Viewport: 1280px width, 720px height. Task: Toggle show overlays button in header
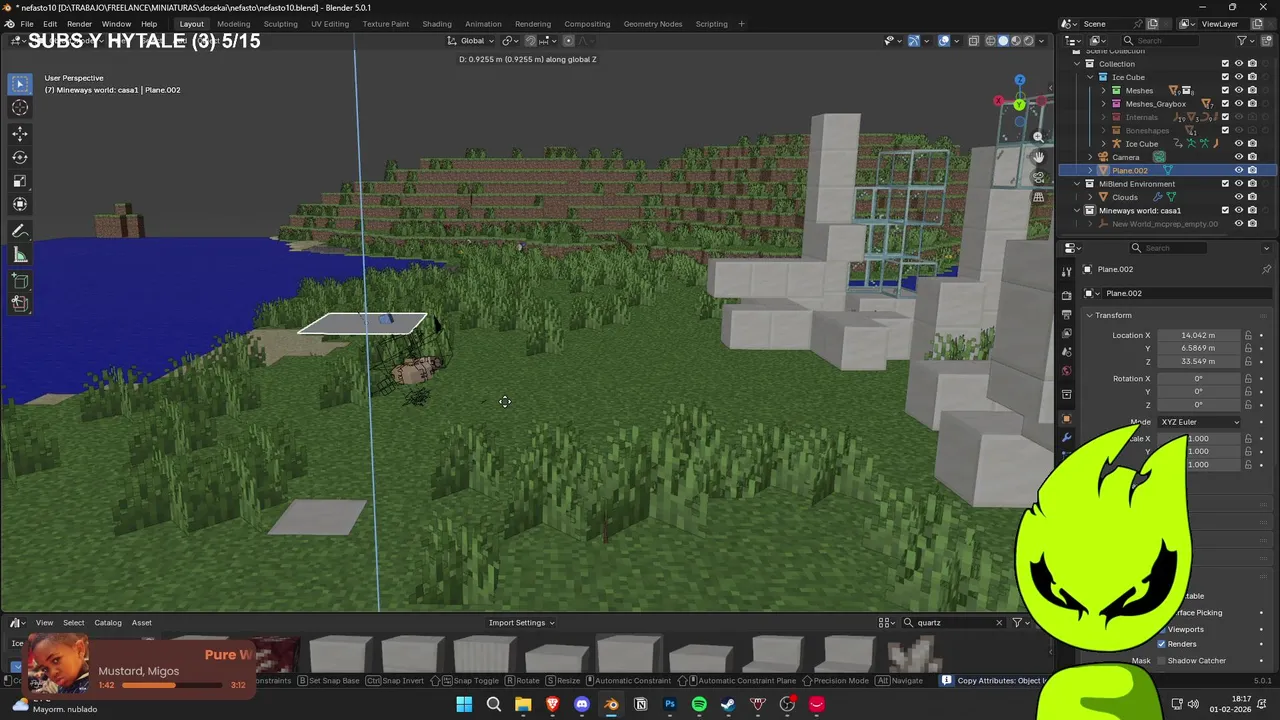(x=944, y=41)
